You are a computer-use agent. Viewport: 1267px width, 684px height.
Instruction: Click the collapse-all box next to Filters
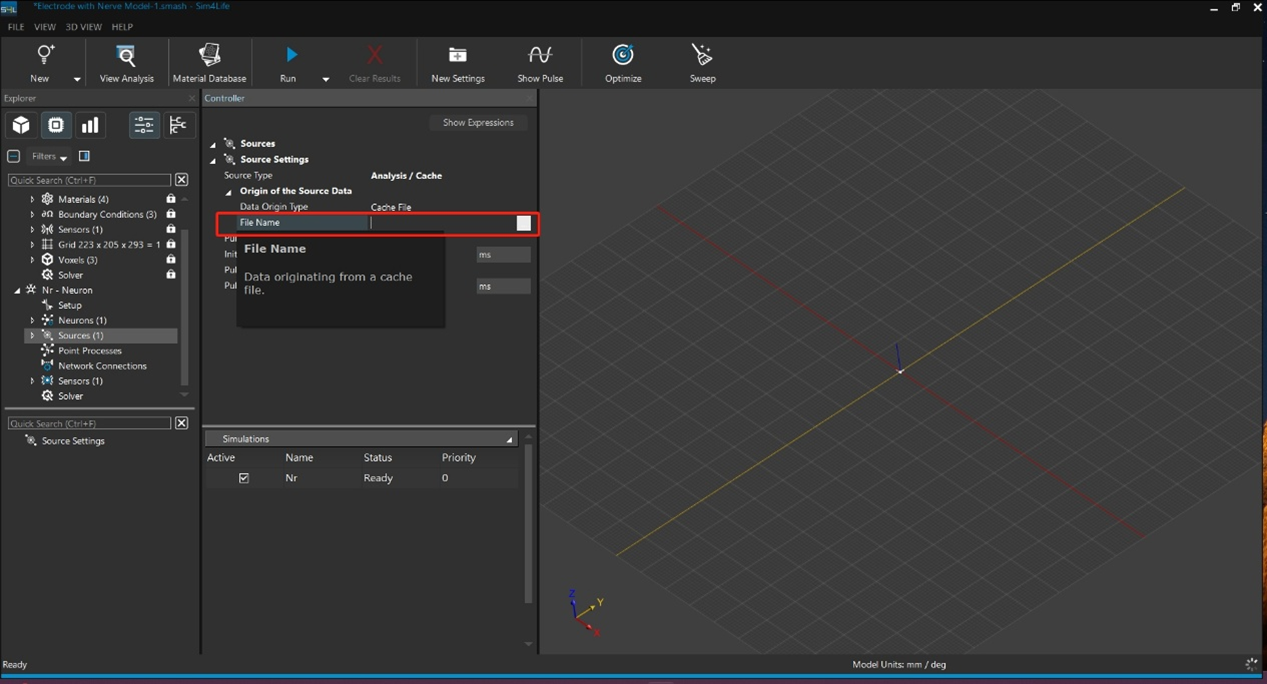(14, 156)
